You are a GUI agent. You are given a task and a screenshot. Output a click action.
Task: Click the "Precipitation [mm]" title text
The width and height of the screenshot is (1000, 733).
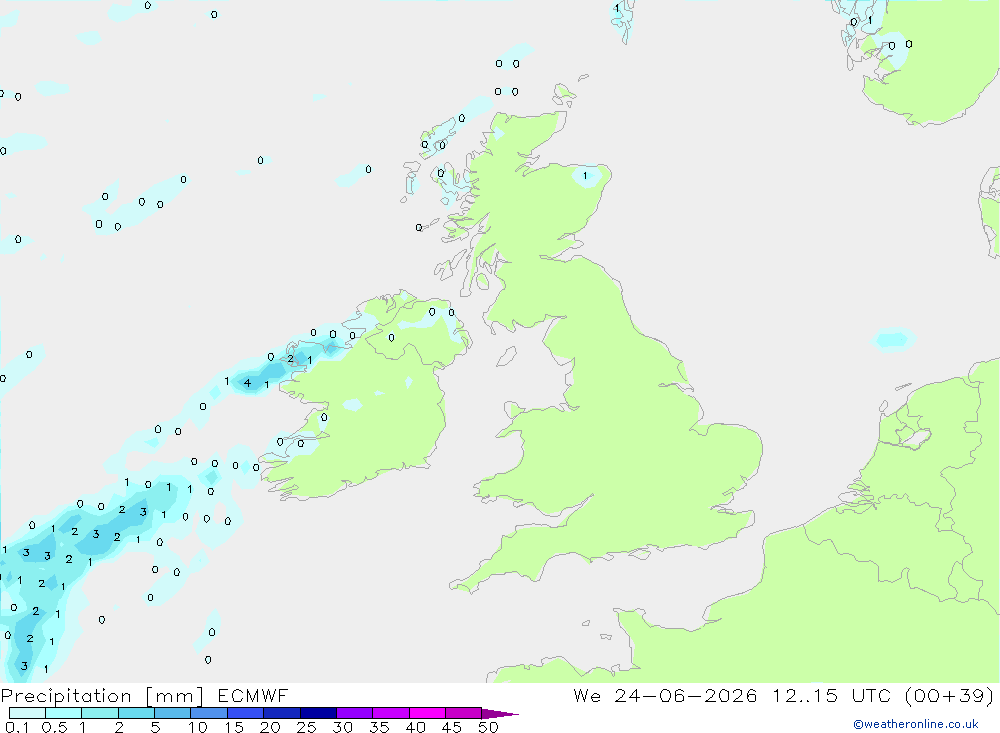[103, 696]
